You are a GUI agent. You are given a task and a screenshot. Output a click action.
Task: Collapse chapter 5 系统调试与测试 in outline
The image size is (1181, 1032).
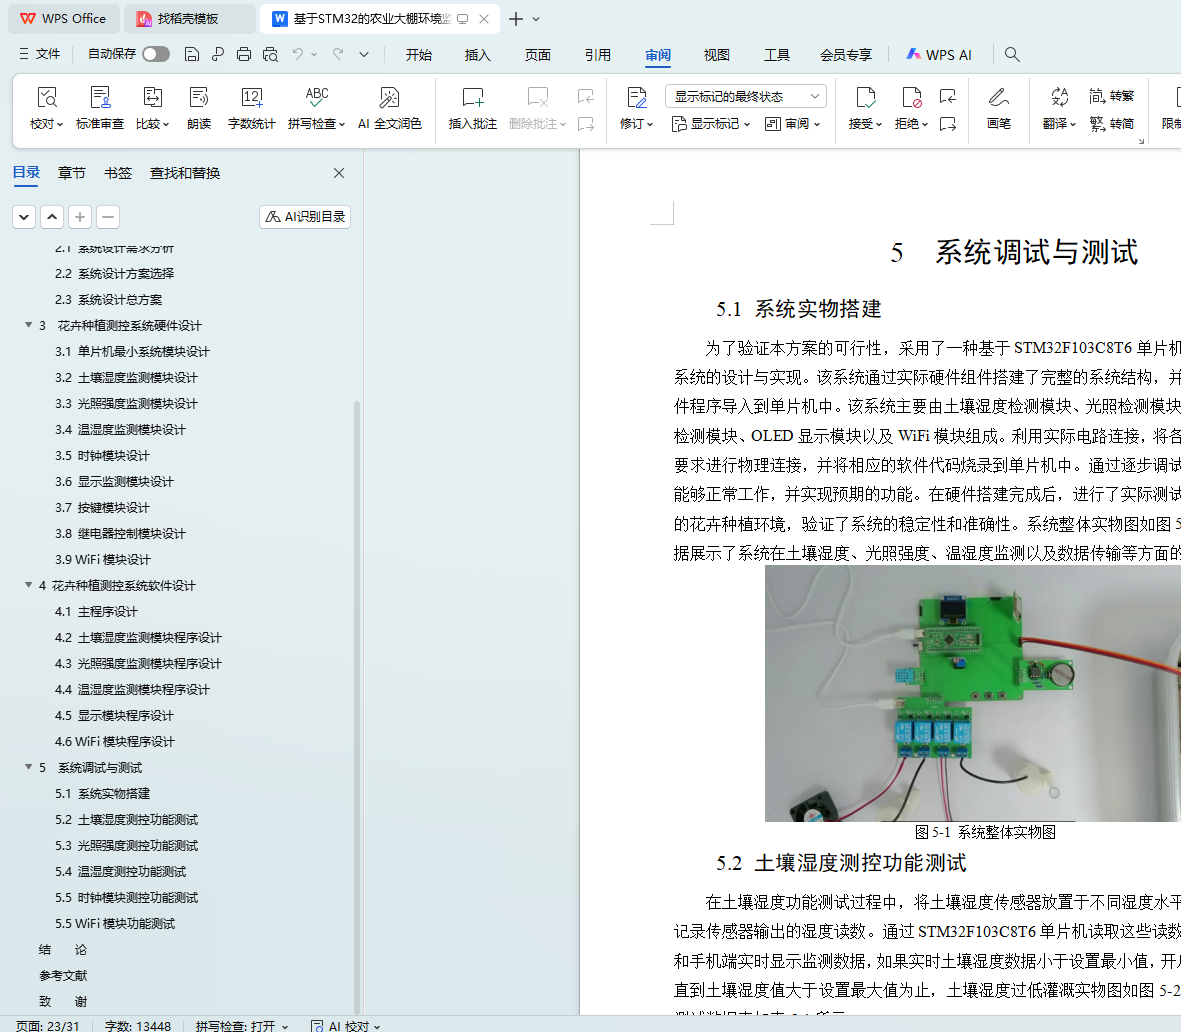(x=29, y=767)
